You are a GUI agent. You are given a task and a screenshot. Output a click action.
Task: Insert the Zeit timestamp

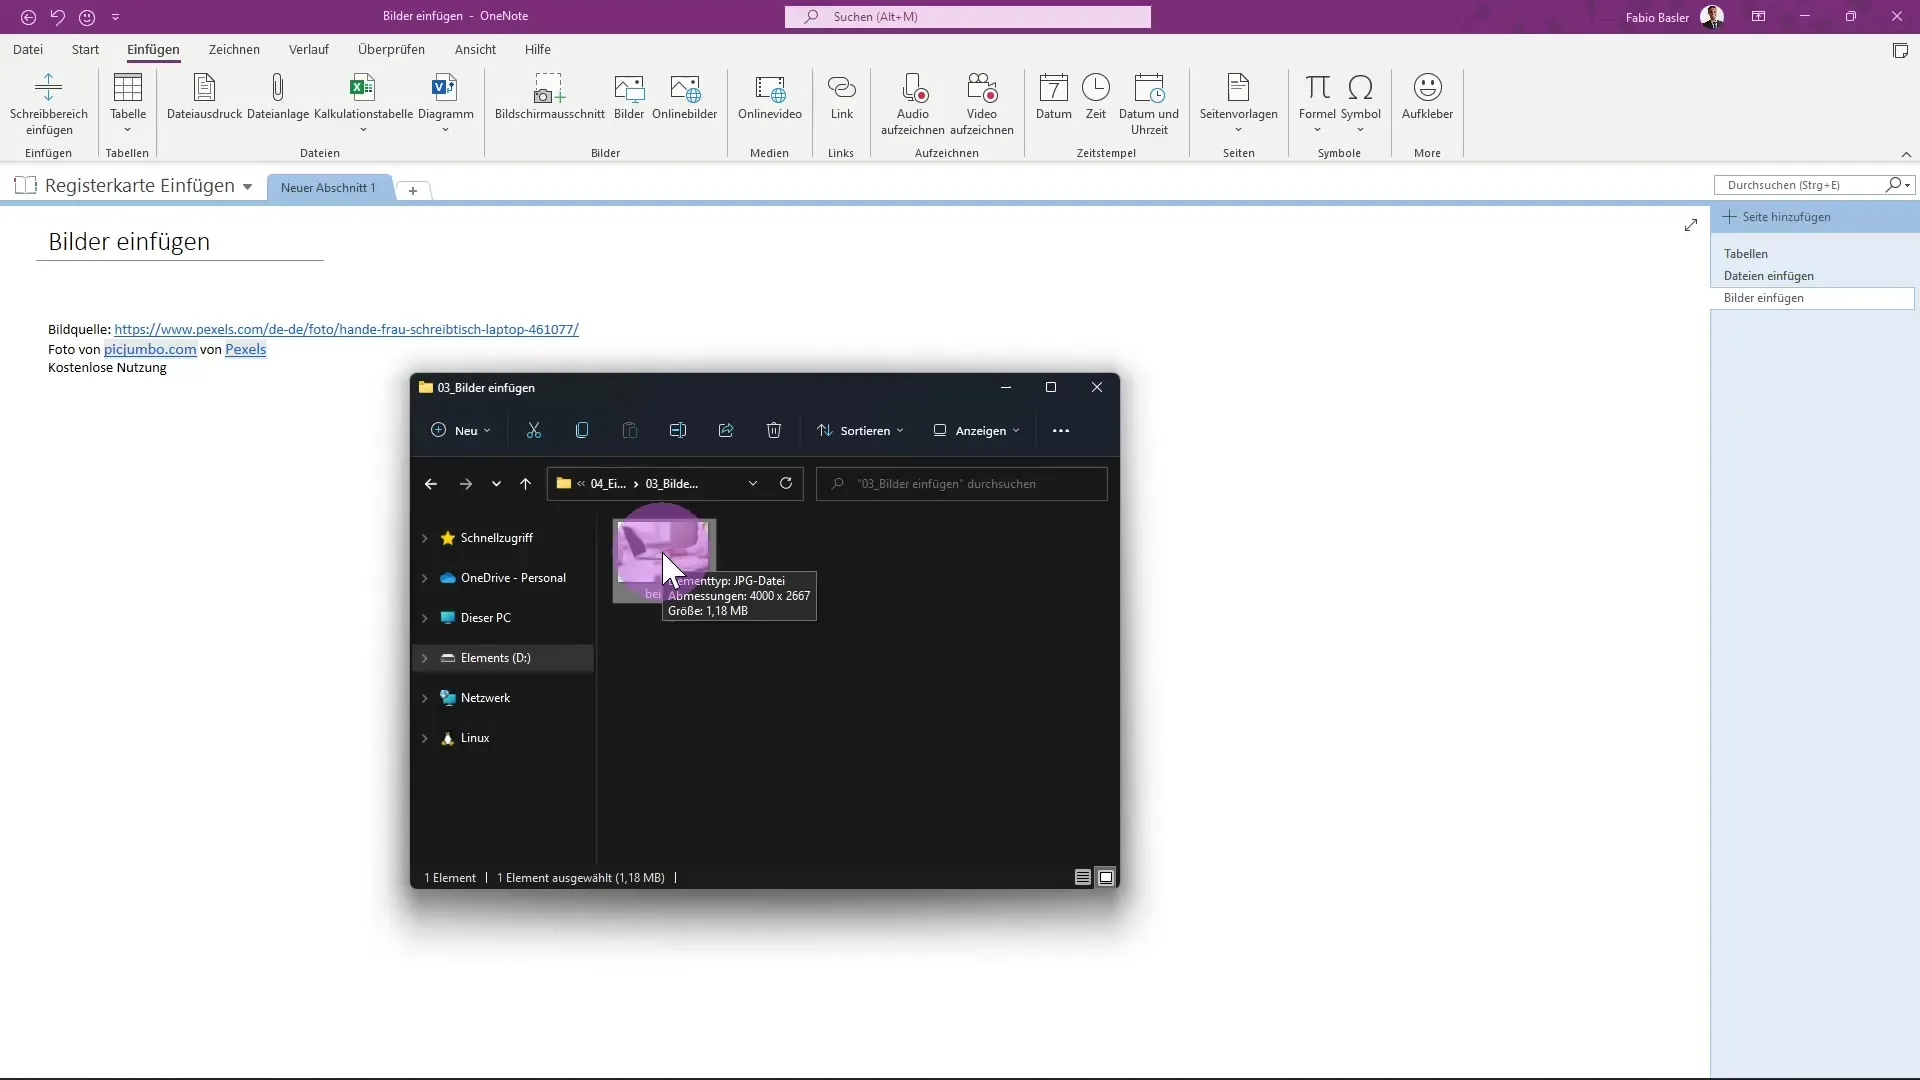(1096, 97)
